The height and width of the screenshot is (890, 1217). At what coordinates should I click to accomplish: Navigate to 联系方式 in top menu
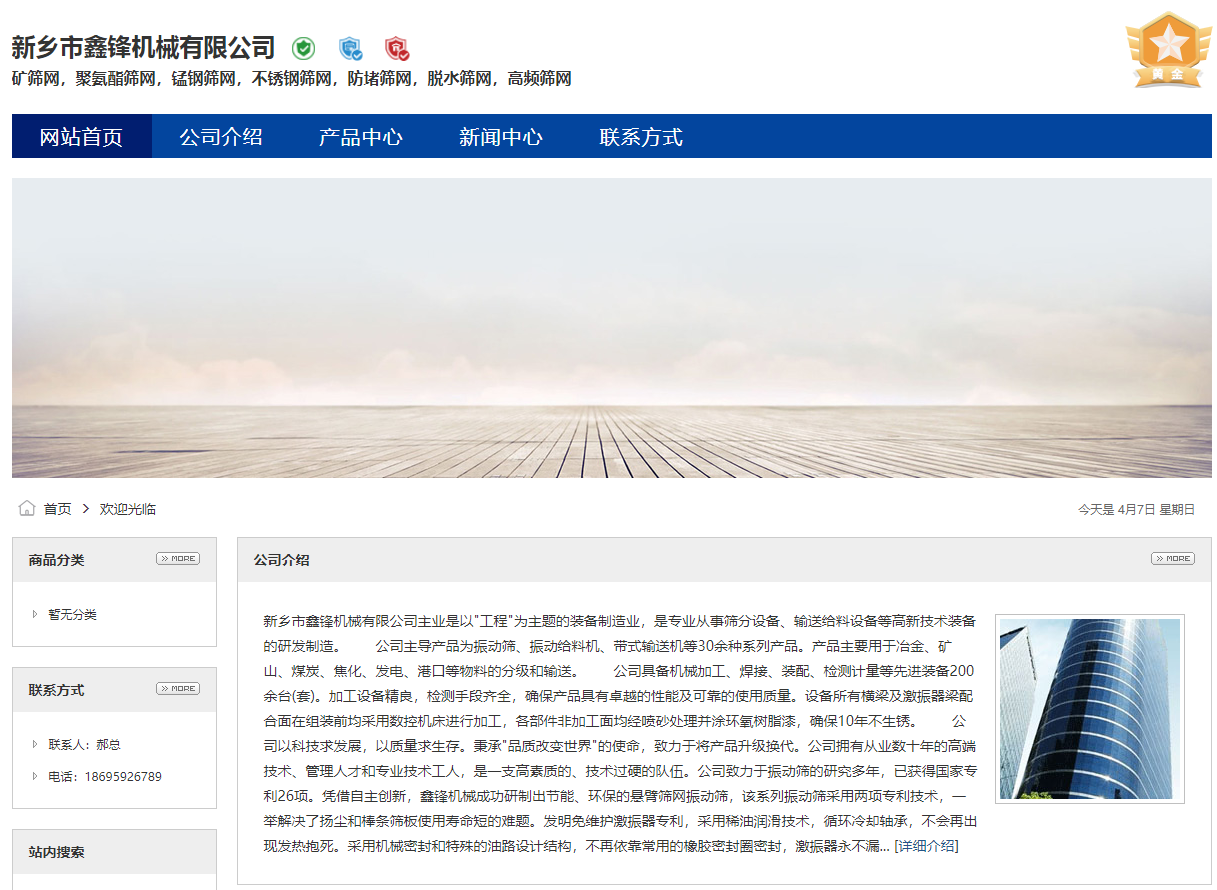click(x=641, y=137)
